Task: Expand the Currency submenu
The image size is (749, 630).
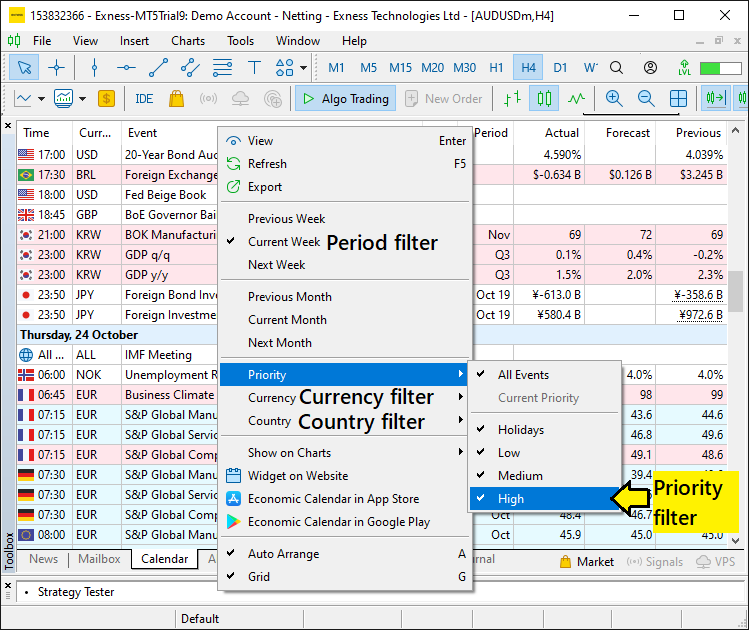Action: pyautogui.click(x=271, y=398)
